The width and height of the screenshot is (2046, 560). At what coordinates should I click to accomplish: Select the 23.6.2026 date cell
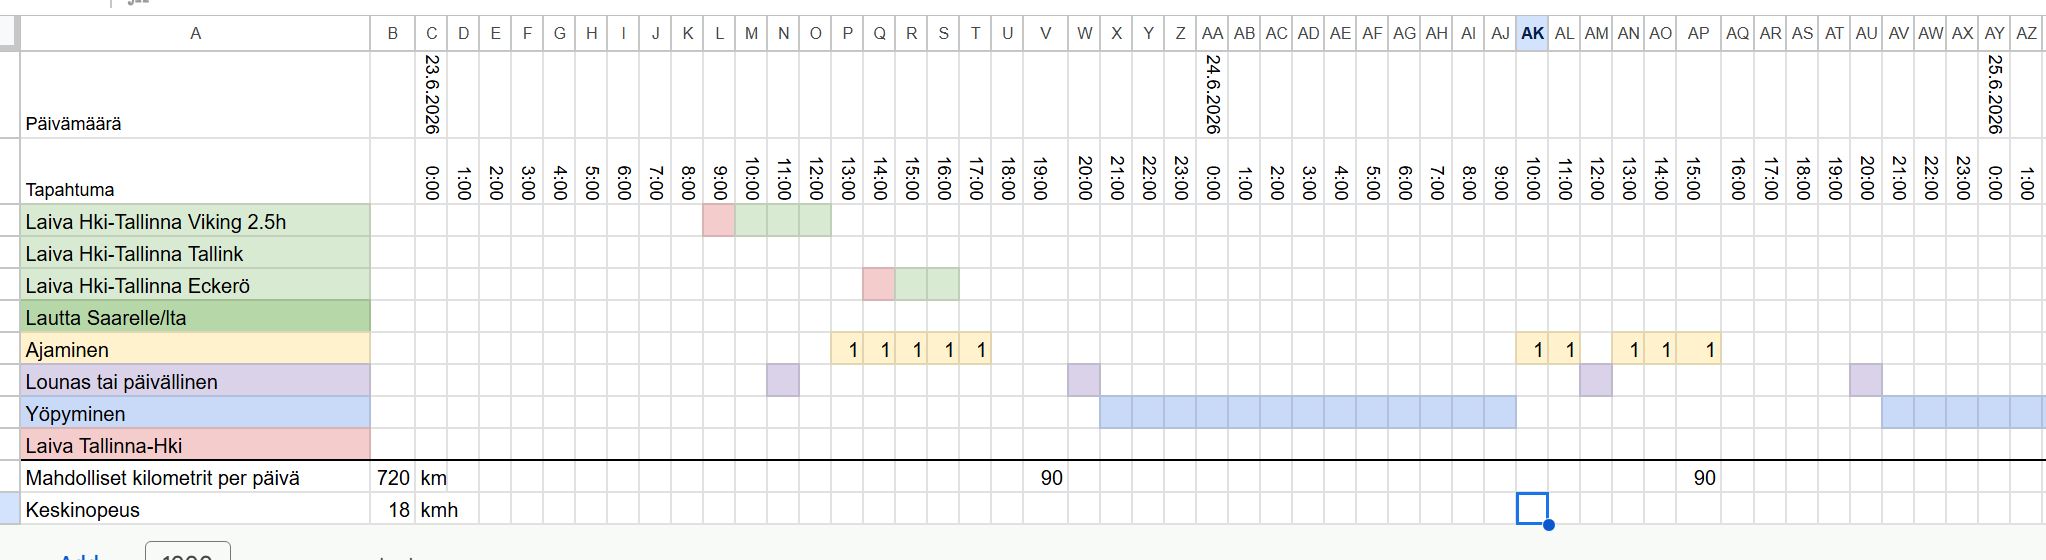click(x=431, y=96)
